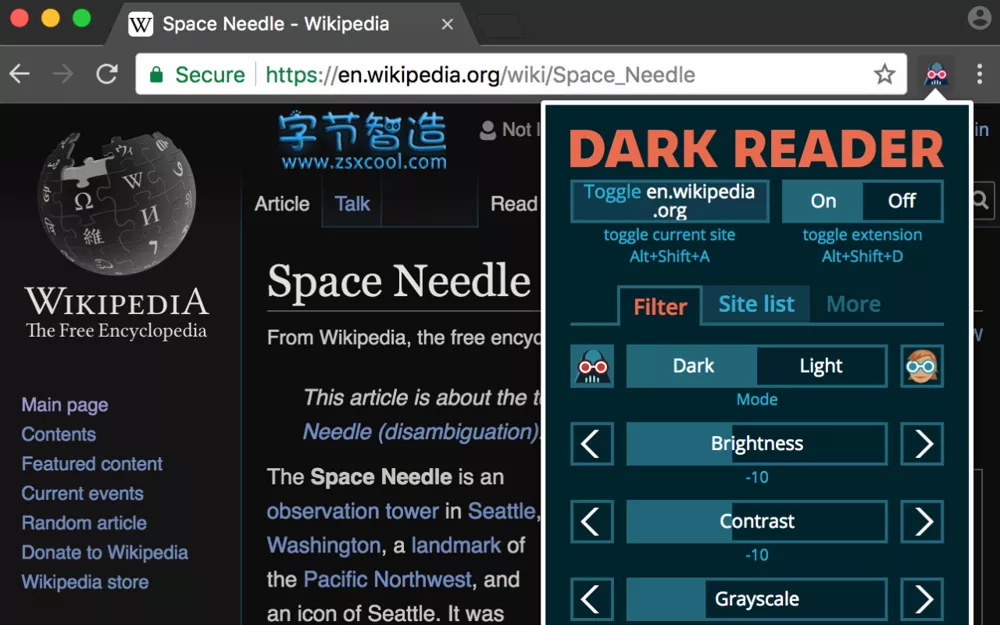Switch to the Site list tab
The height and width of the screenshot is (625, 1000).
(x=756, y=304)
